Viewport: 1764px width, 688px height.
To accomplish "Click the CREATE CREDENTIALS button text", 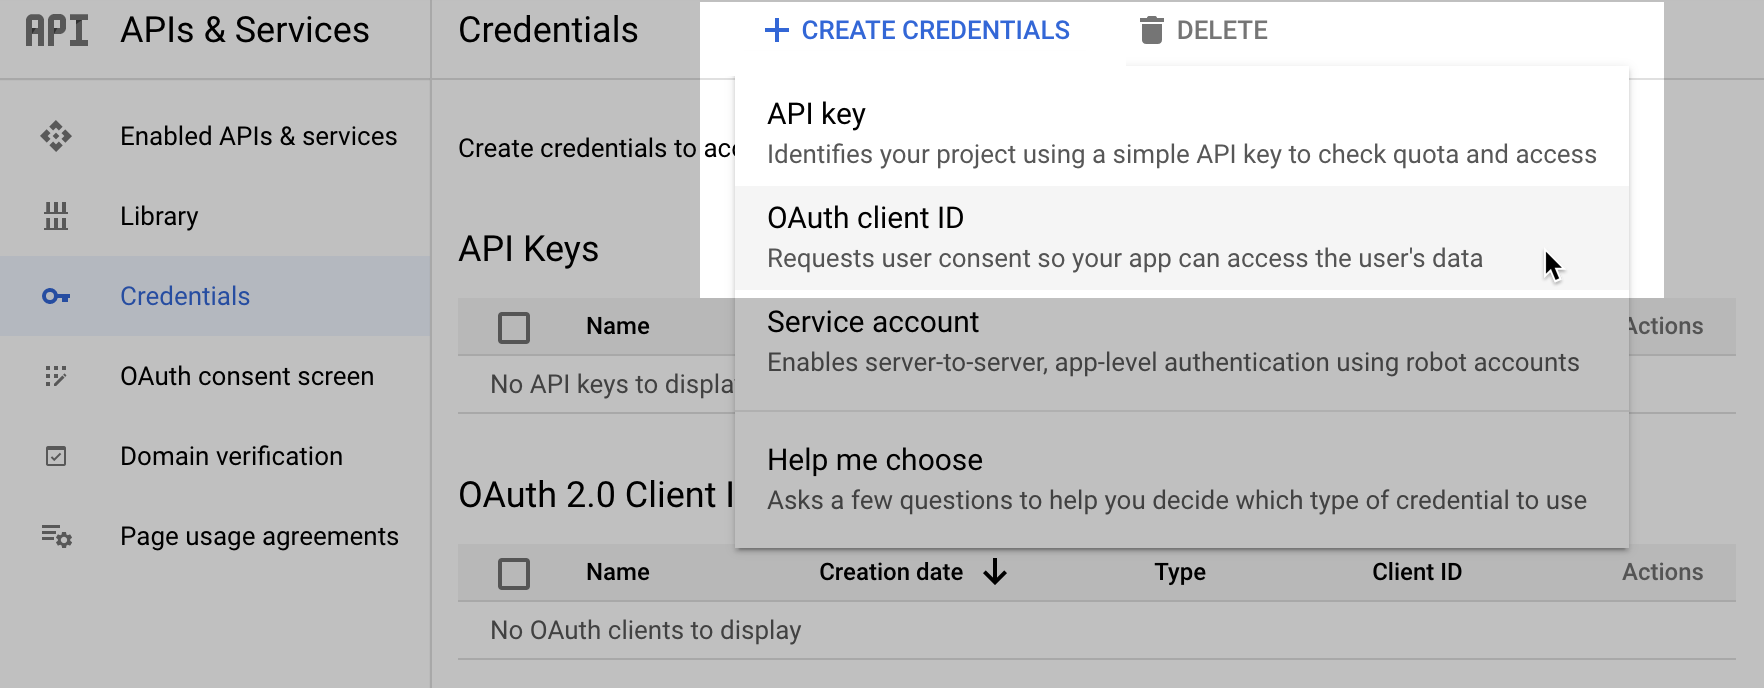I will tap(936, 30).
